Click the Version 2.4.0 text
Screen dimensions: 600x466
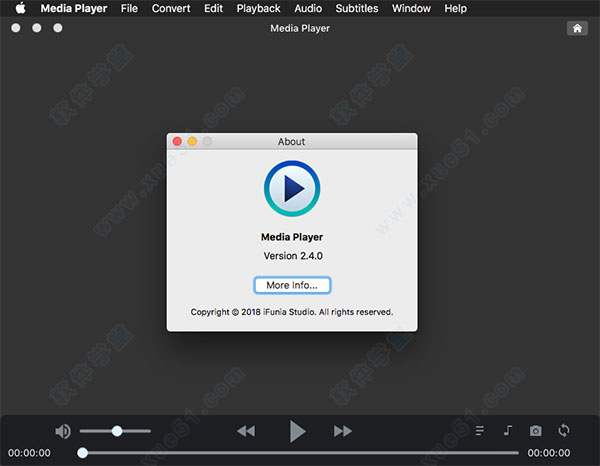tap(293, 256)
